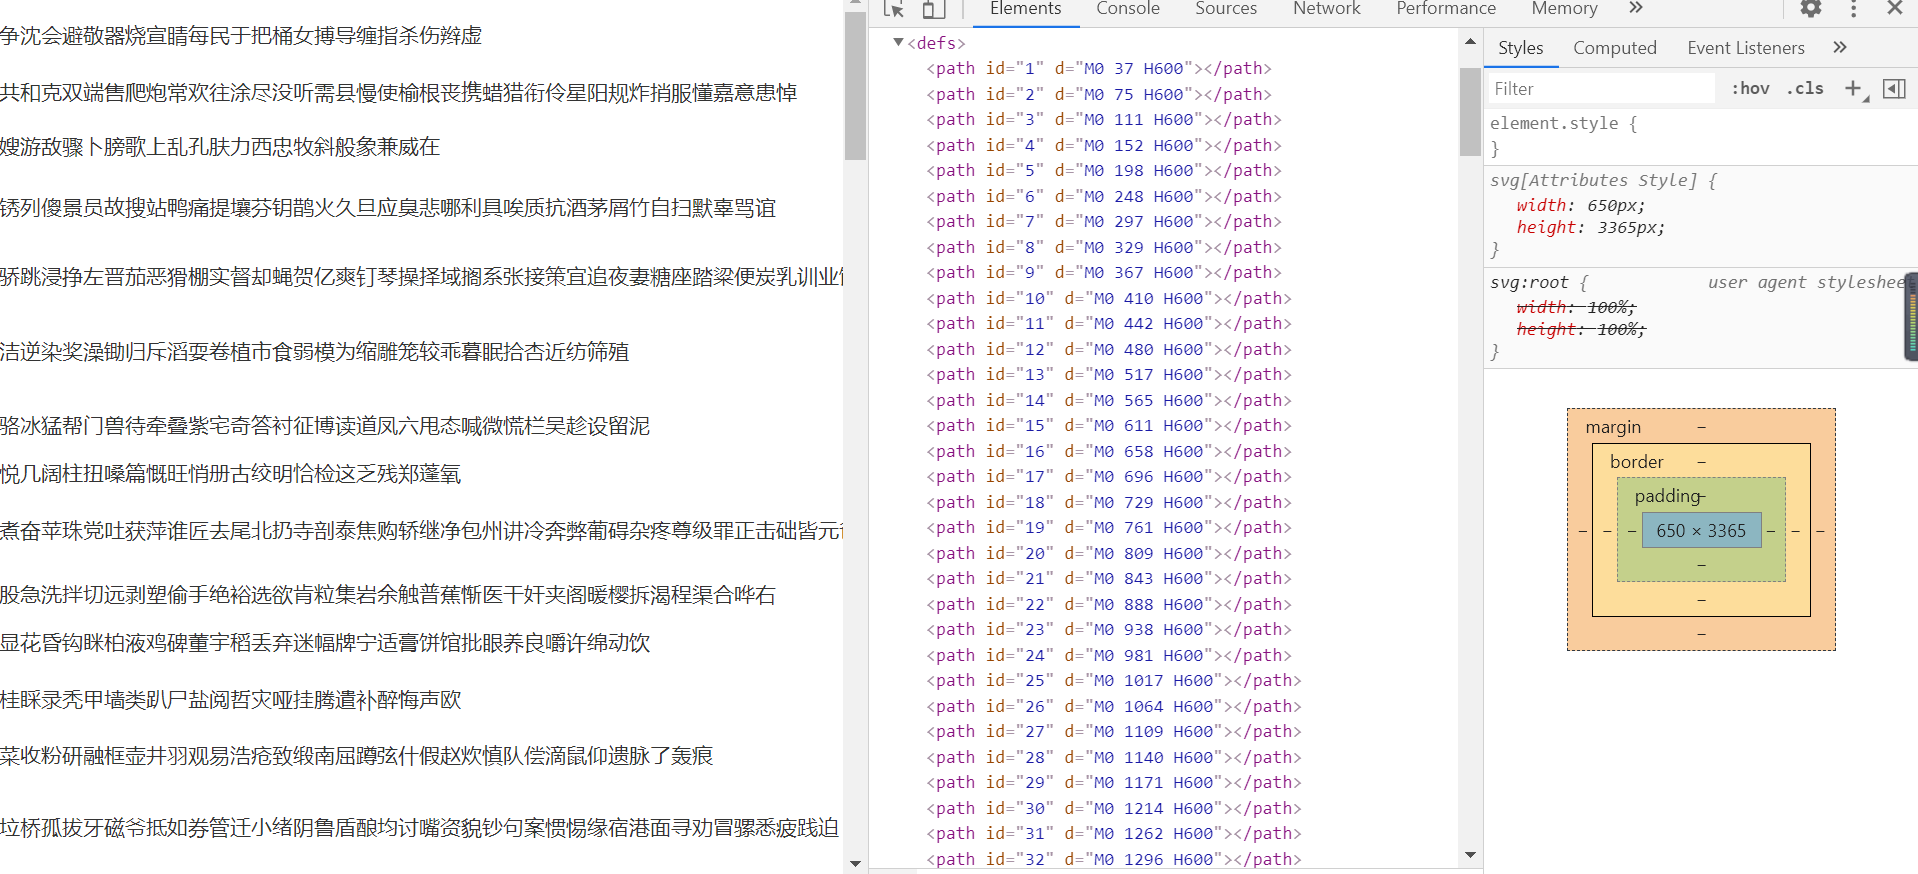Focus the styles Filter input field
Viewport: 1918px width, 874px height.
tap(1602, 89)
